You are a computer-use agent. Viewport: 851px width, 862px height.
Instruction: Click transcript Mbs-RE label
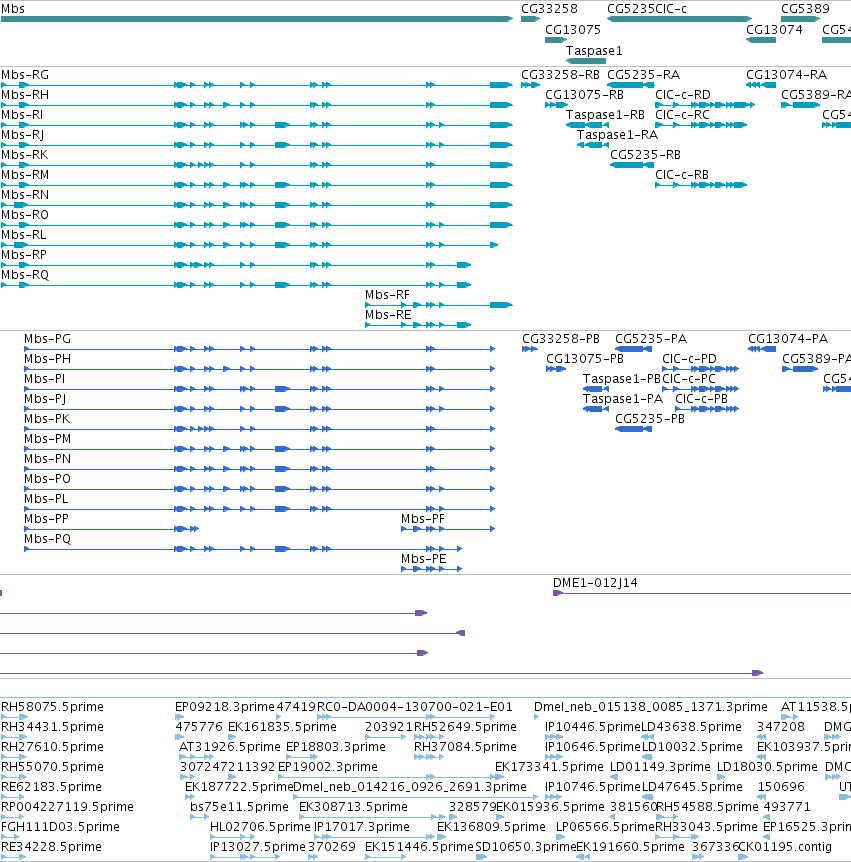pyautogui.click(x=388, y=314)
